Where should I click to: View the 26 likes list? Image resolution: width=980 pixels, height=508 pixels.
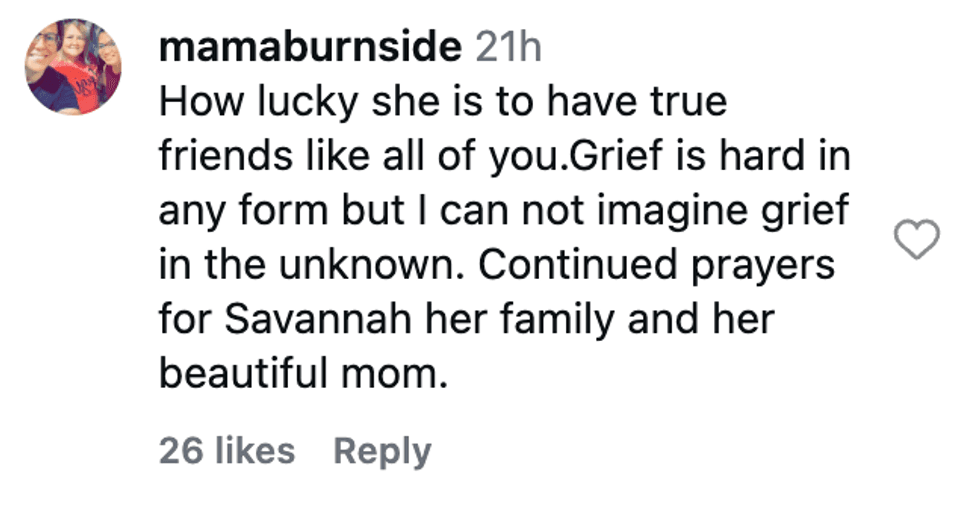pyautogui.click(x=227, y=450)
